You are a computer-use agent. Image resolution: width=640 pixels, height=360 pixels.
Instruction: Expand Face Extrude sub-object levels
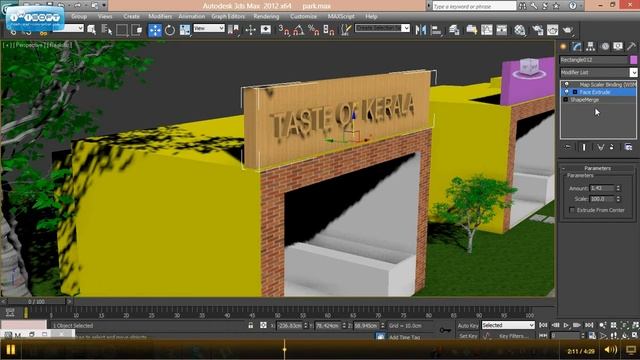(575, 92)
